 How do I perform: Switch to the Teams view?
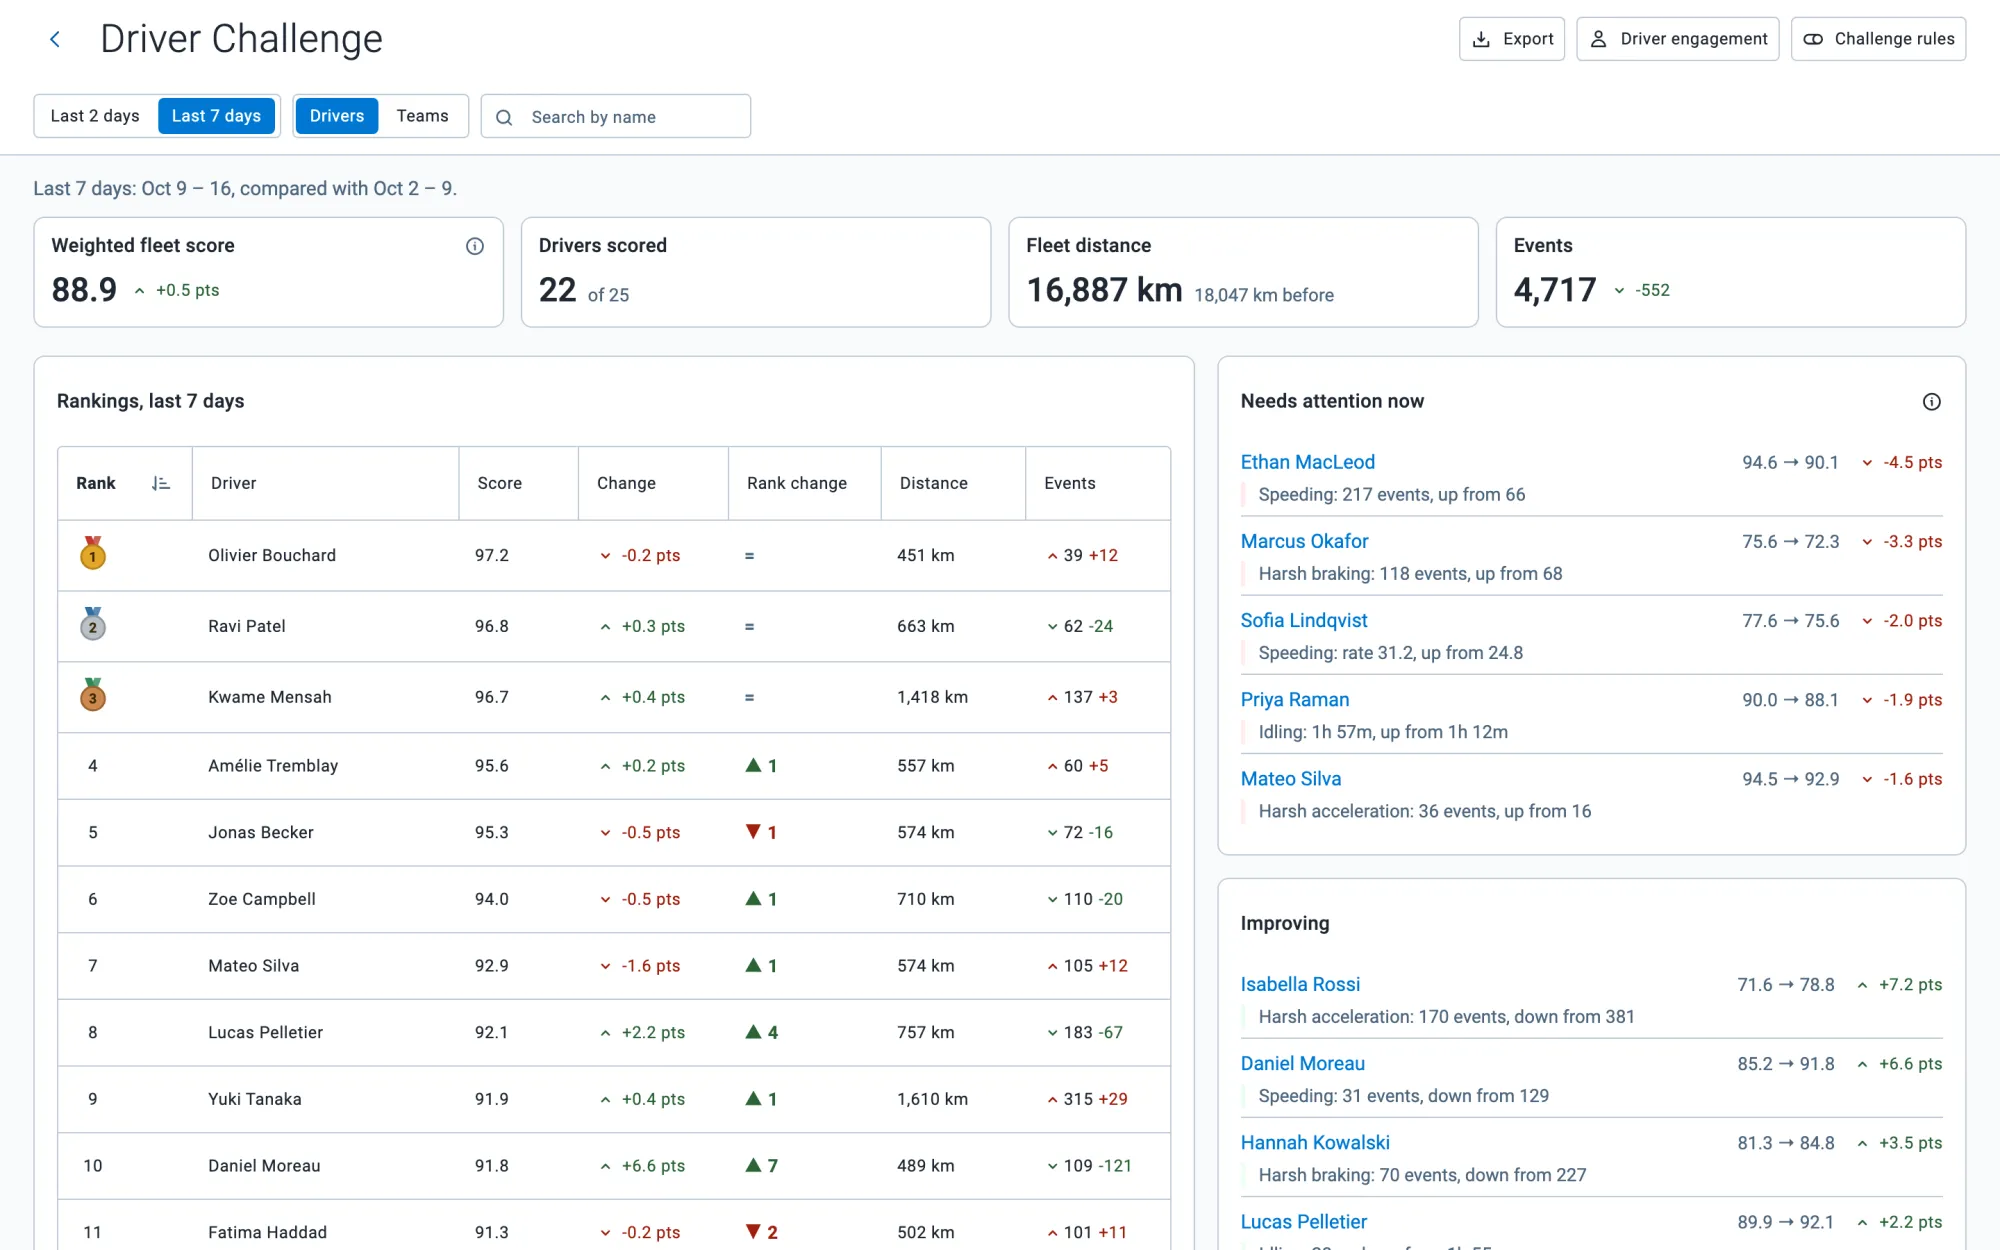point(422,116)
